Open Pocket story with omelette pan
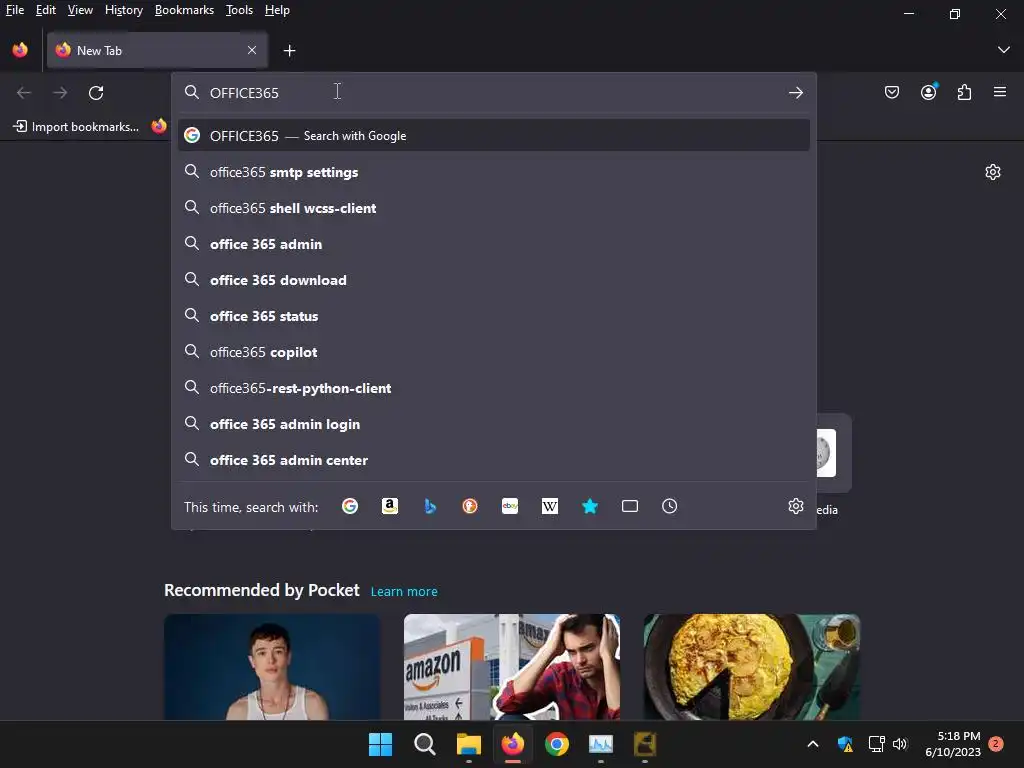The width and height of the screenshot is (1024, 768). pyautogui.click(x=752, y=667)
